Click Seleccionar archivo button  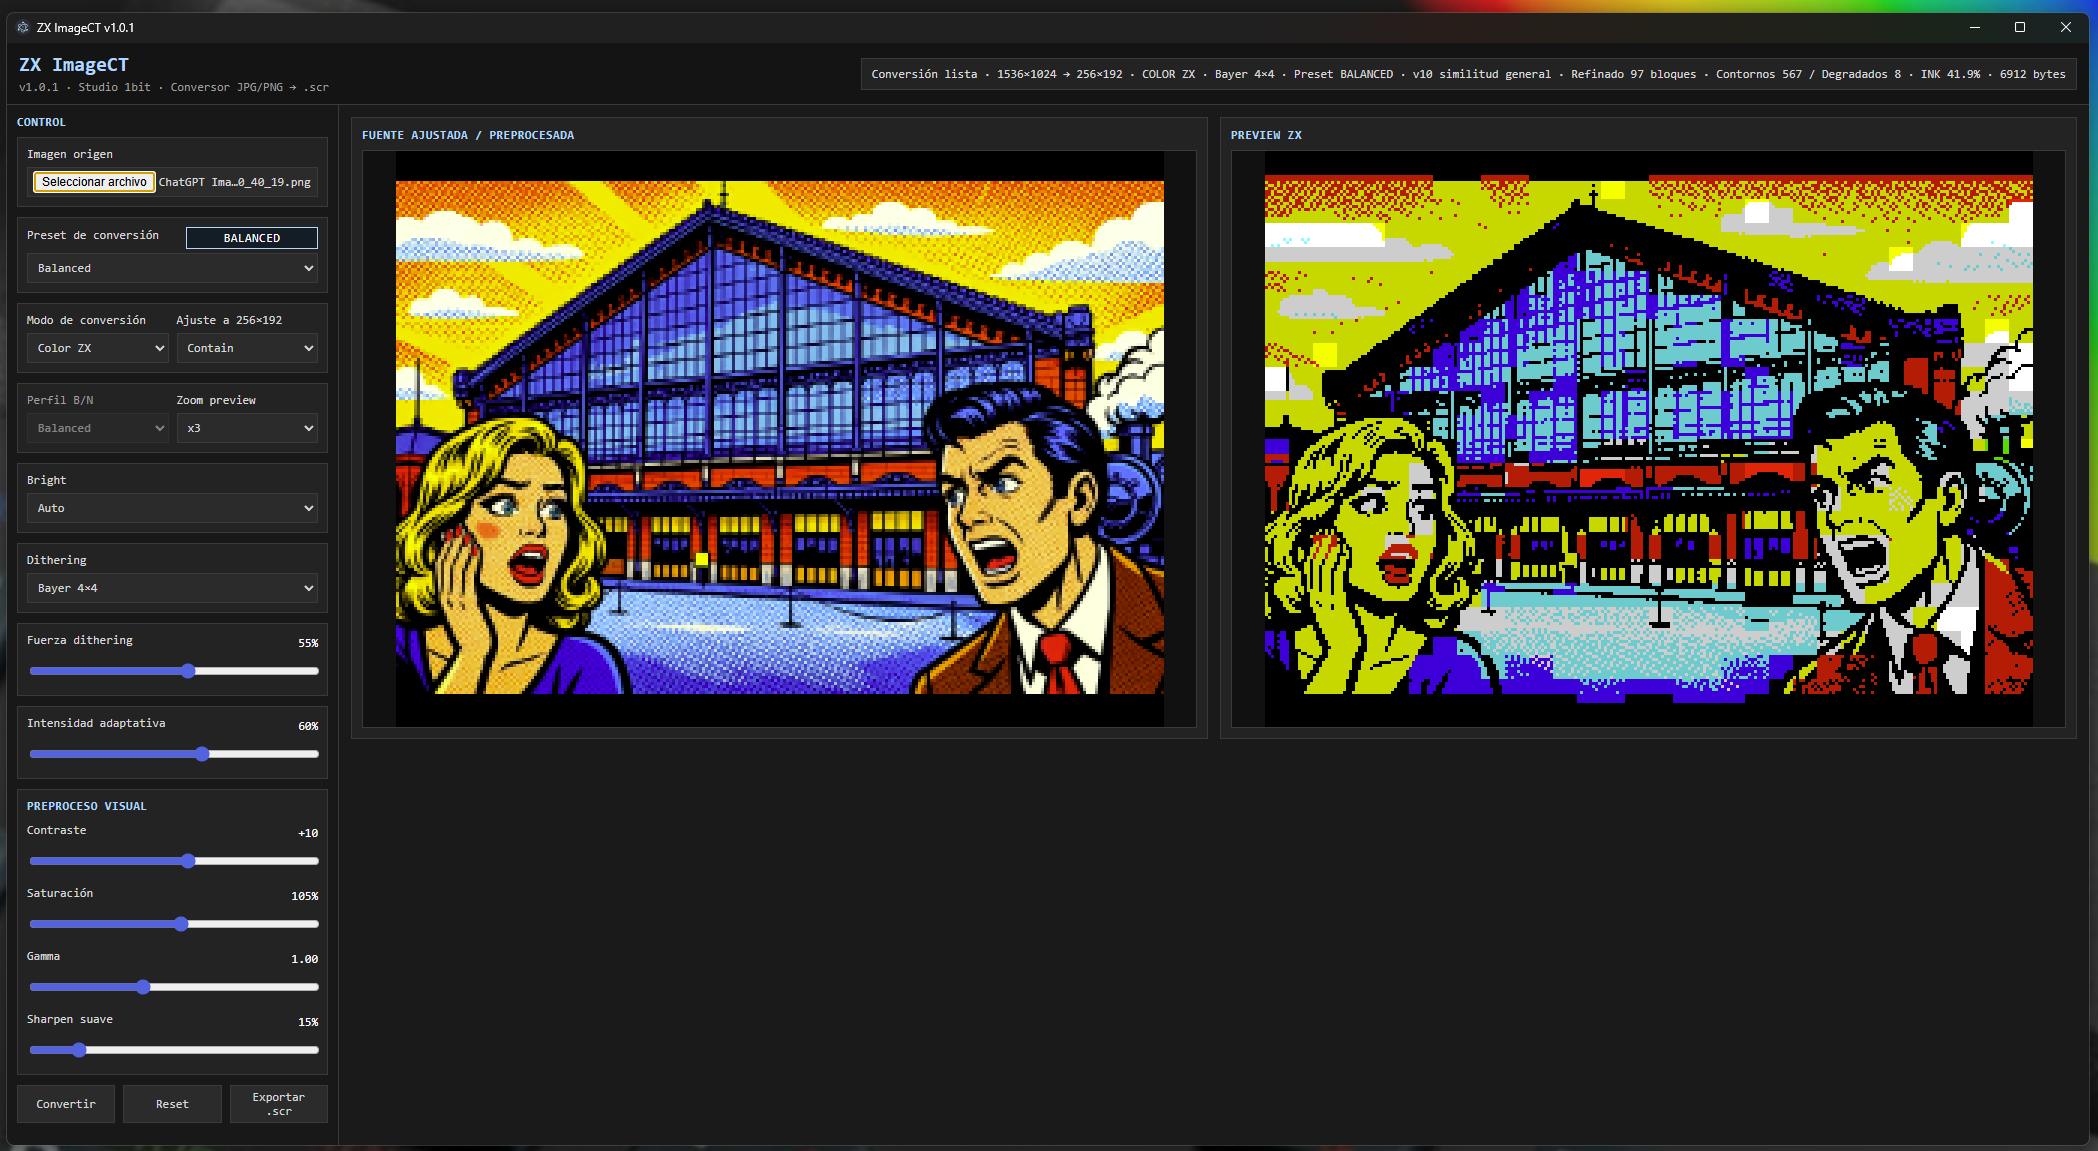[x=94, y=182]
